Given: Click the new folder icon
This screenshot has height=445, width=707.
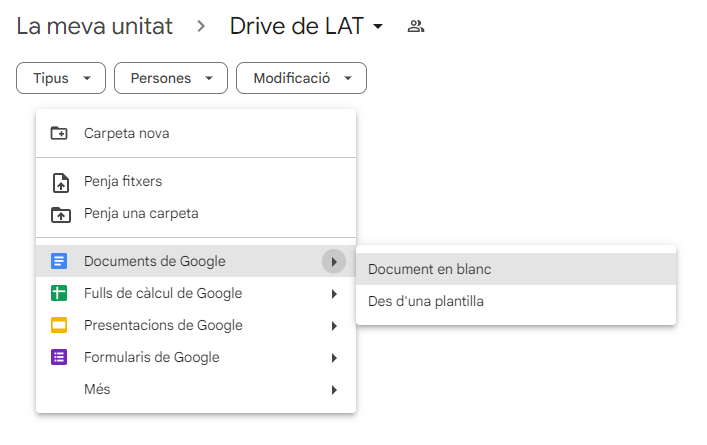Looking at the screenshot, I should [59, 133].
